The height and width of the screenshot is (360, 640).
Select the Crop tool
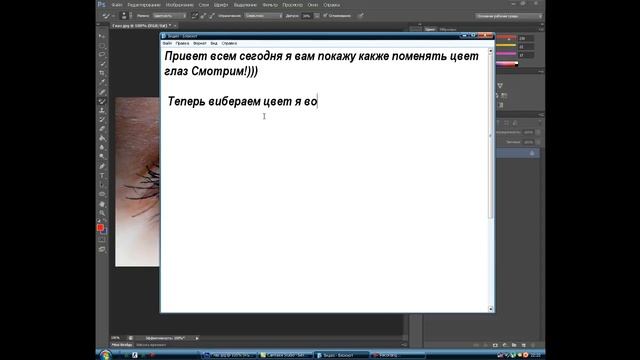coord(102,73)
